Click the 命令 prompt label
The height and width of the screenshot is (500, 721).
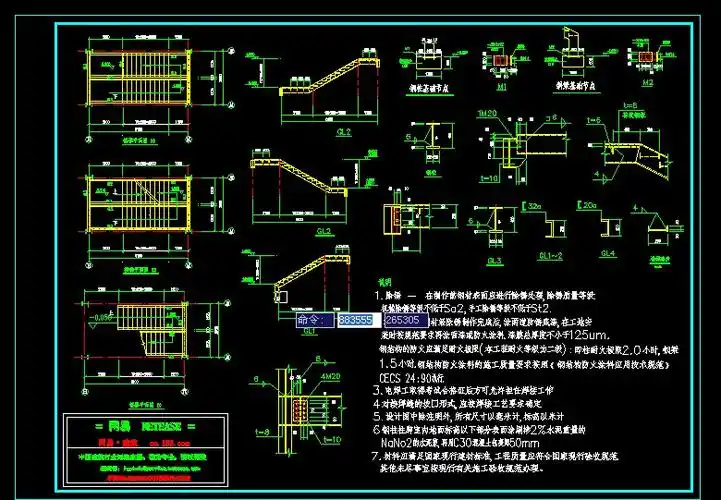pyautogui.click(x=312, y=320)
